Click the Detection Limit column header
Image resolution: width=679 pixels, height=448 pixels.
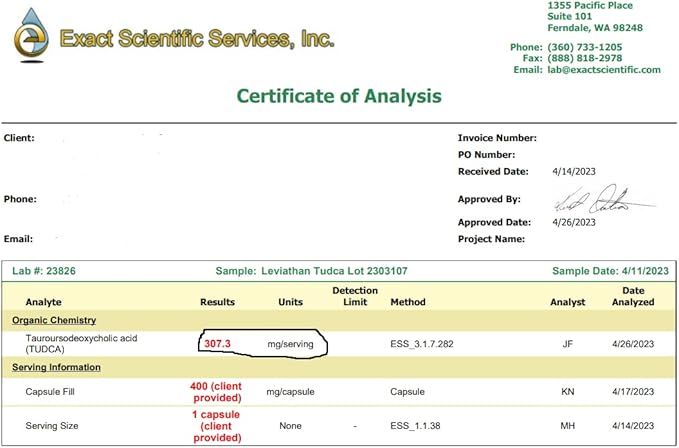(355, 296)
